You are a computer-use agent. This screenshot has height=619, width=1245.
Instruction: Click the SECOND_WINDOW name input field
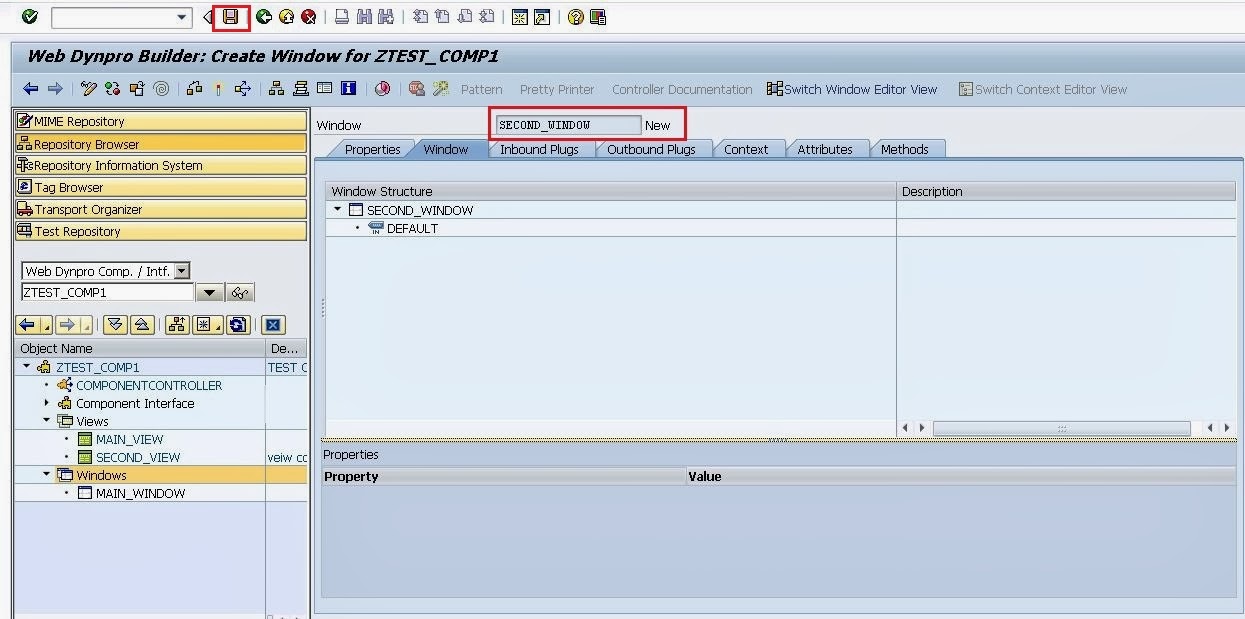[x=568, y=125]
